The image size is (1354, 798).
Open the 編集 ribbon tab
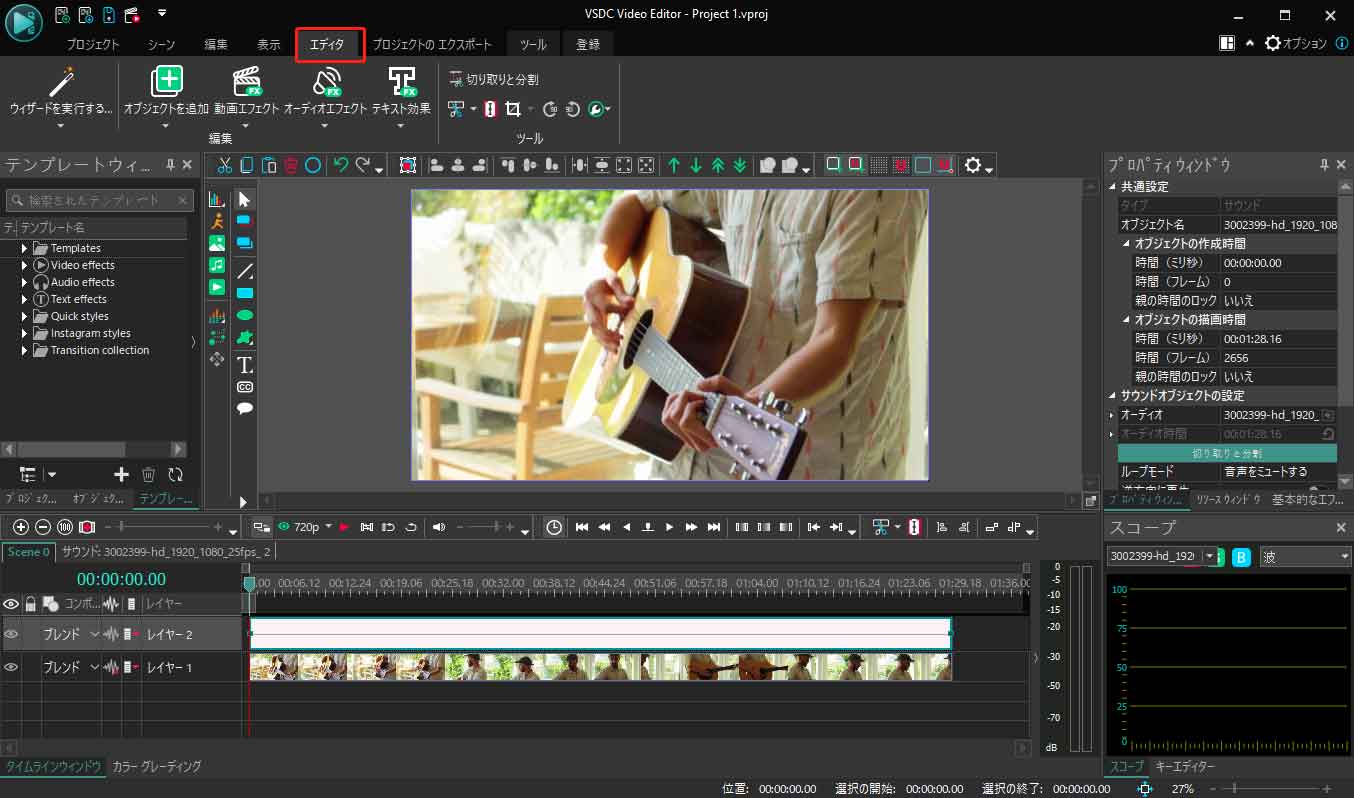click(x=215, y=45)
